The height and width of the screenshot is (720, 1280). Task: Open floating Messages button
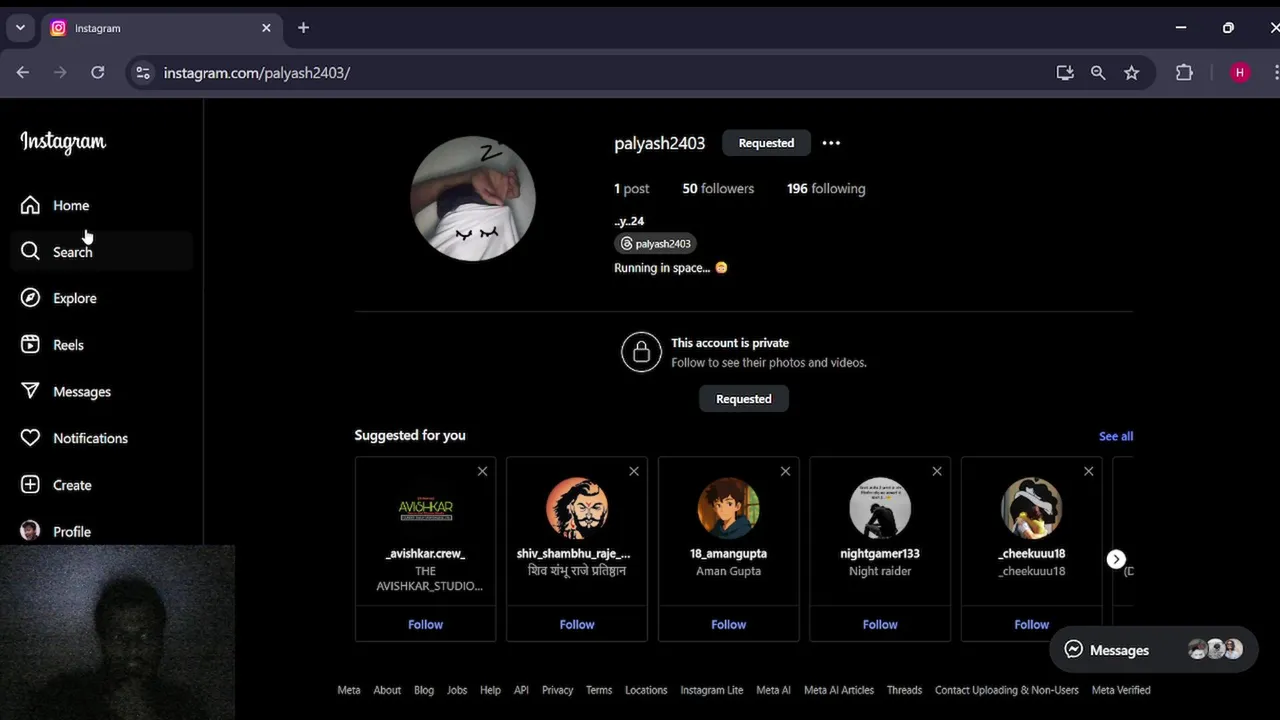pos(1153,650)
